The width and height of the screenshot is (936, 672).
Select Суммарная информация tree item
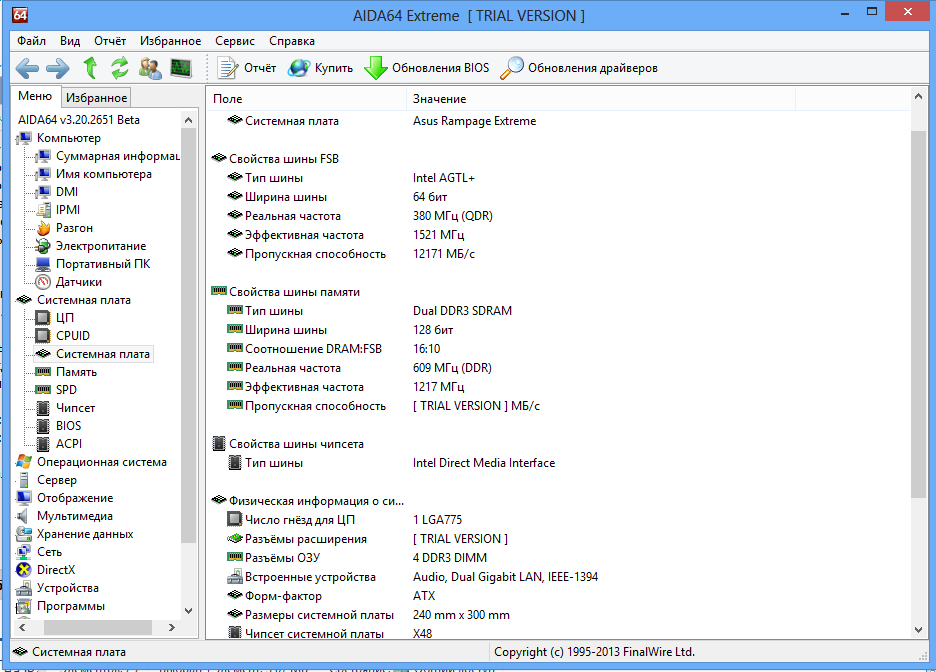(x=118, y=156)
